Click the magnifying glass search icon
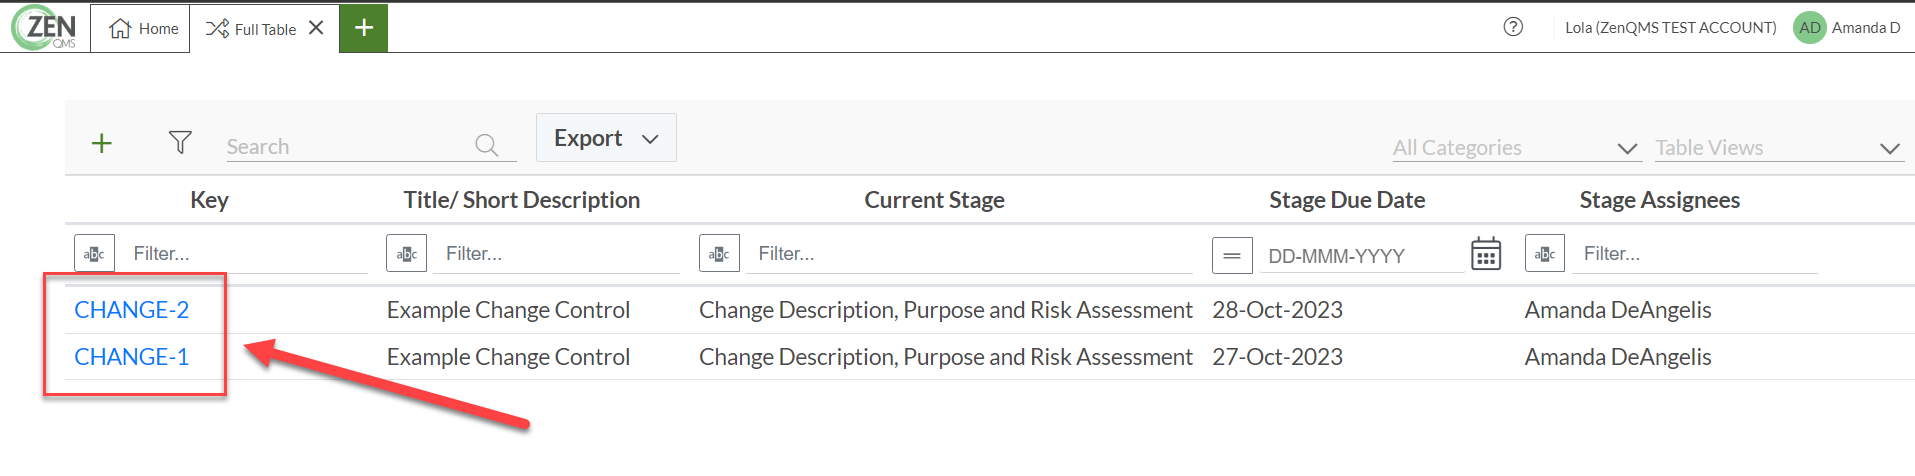The image size is (1915, 476). click(x=487, y=145)
